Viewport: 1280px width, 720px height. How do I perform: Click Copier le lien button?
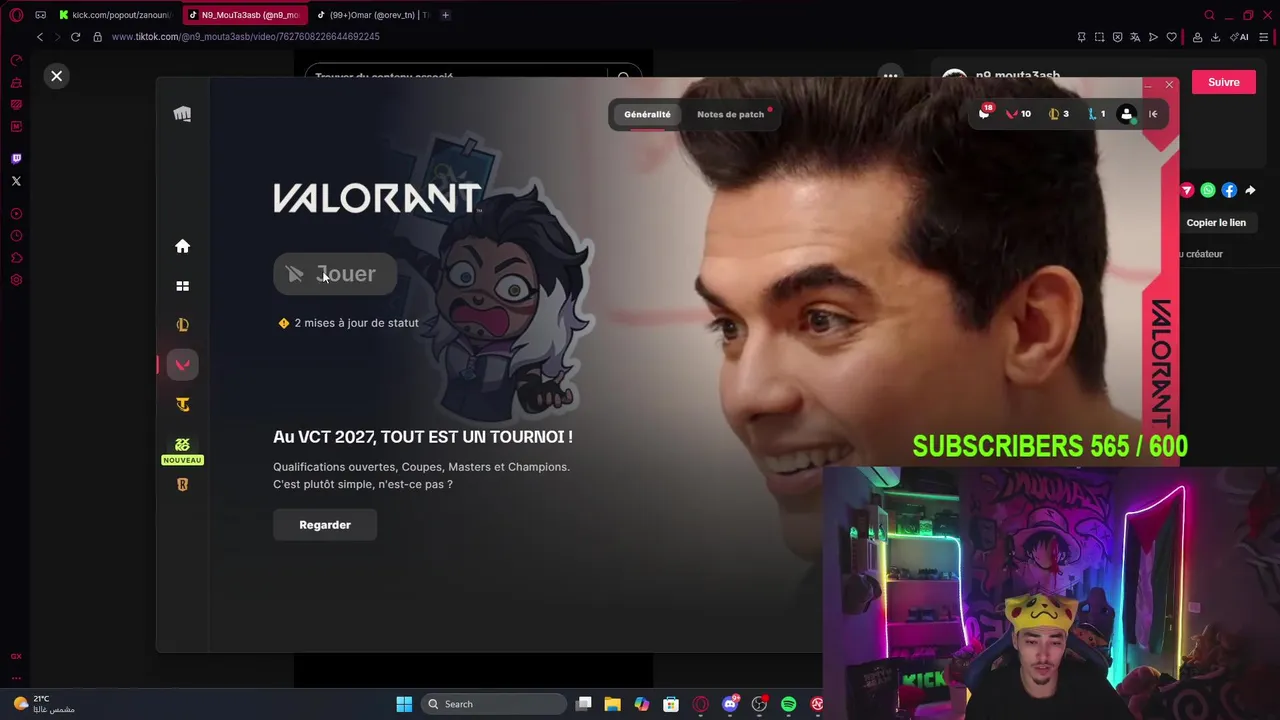[1216, 222]
